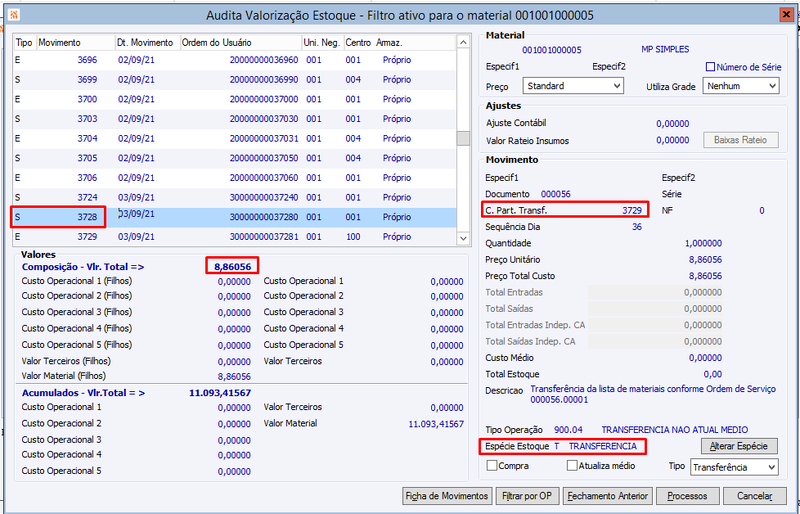This screenshot has height=514, width=800.
Task: Open the Preço Standard dropdown
Action: click(x=573, y=86)
